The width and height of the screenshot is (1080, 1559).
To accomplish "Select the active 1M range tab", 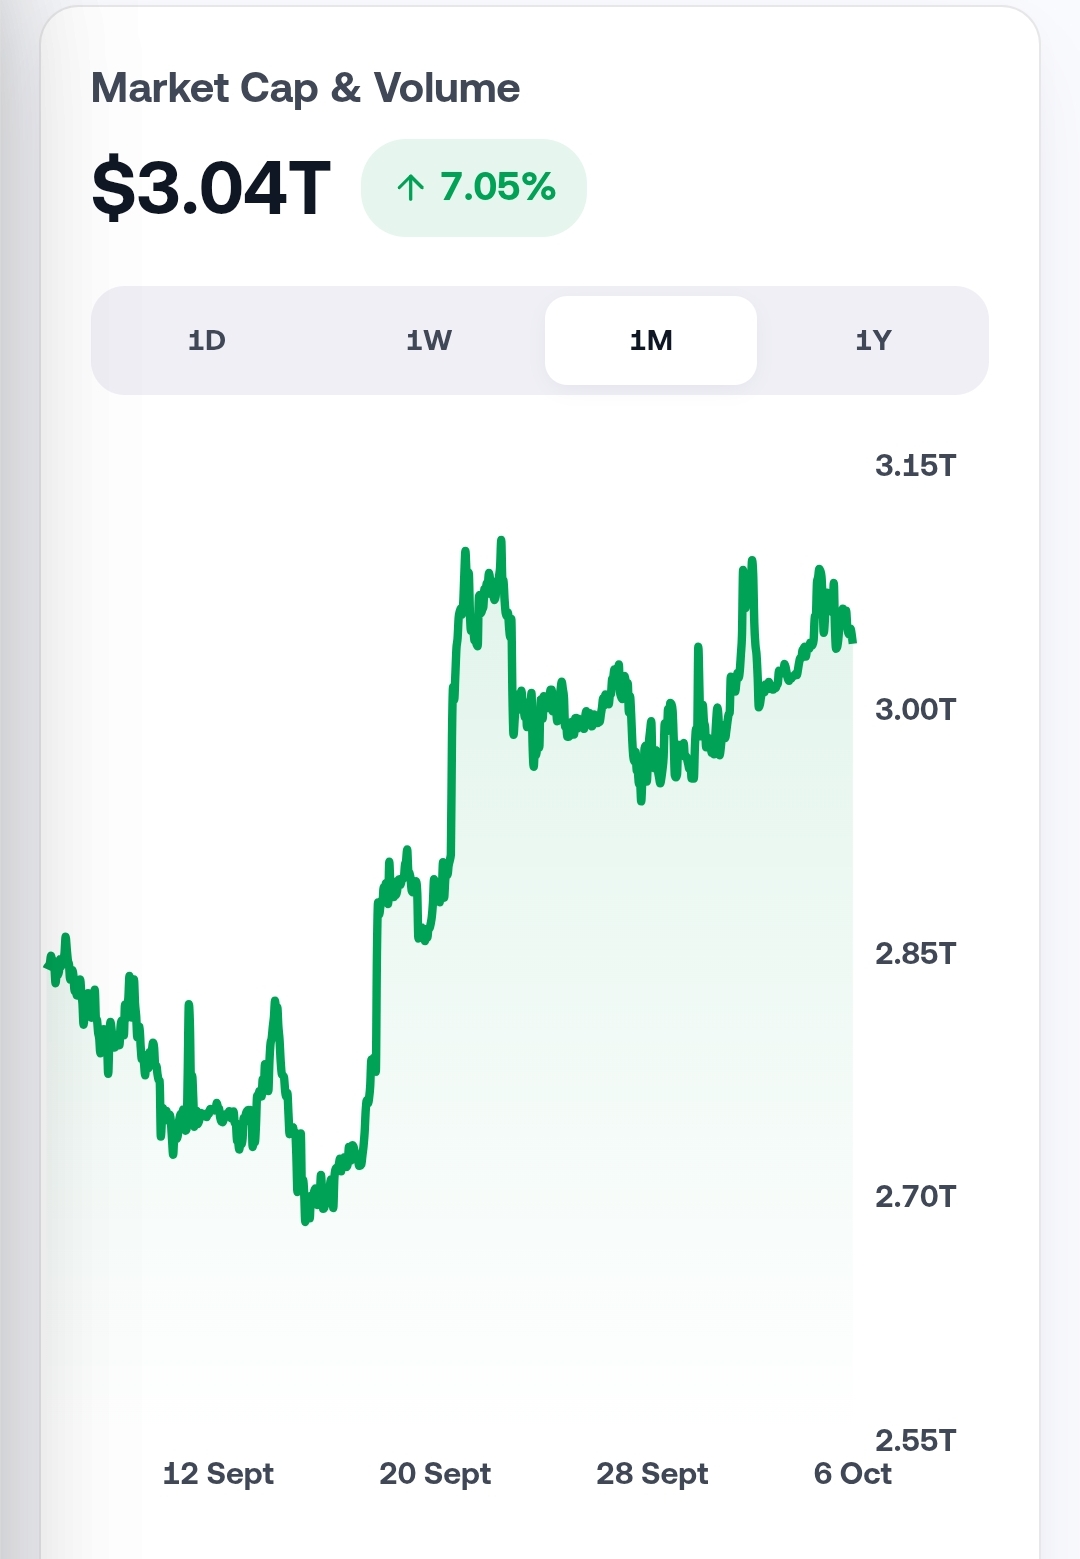I will (x=651, y=340).
